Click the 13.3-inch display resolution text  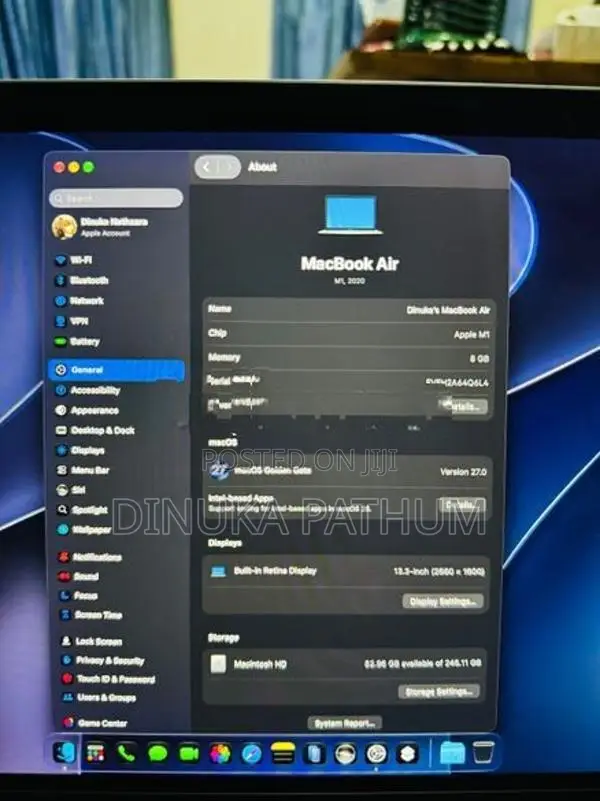(x=439, y=572)
